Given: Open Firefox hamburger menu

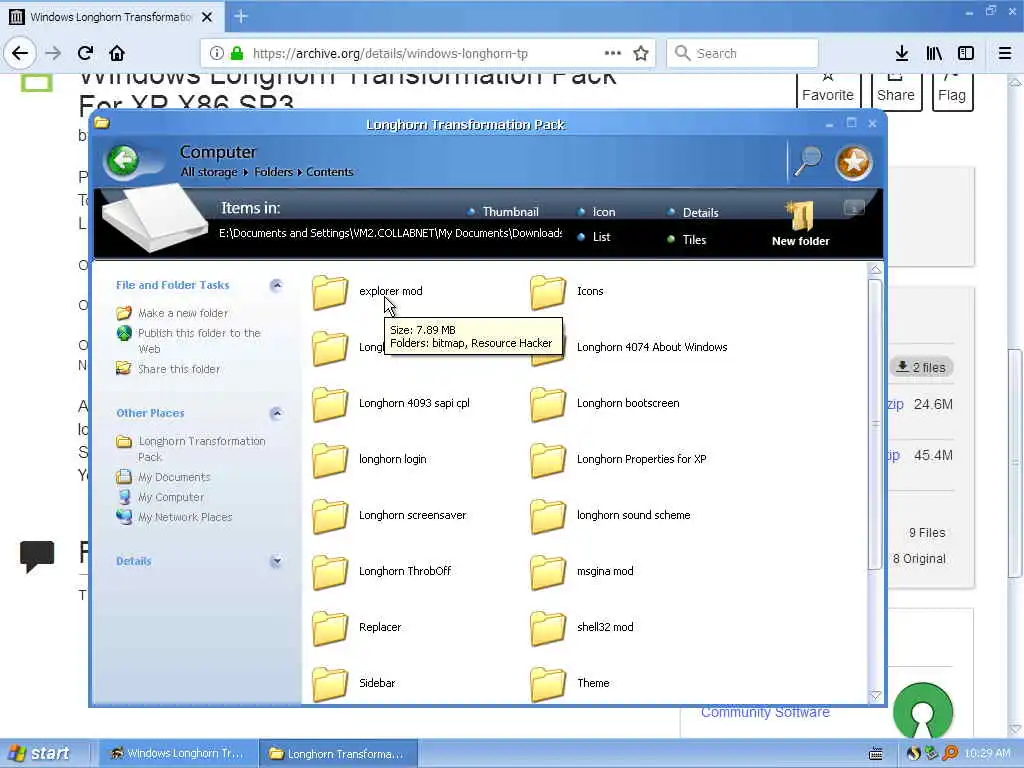Looking at the screenshot, I should click(x=1004, y=53).
